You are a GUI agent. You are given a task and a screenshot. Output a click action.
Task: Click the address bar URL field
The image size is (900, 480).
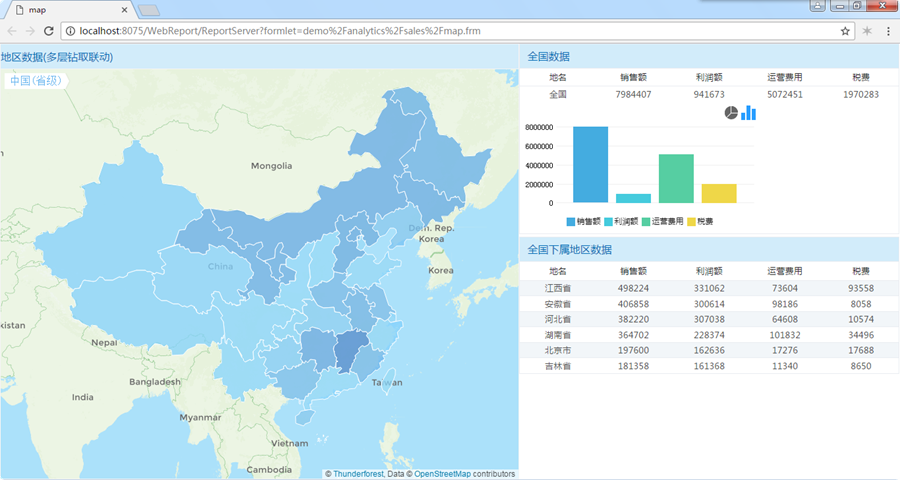pos(457,31)
